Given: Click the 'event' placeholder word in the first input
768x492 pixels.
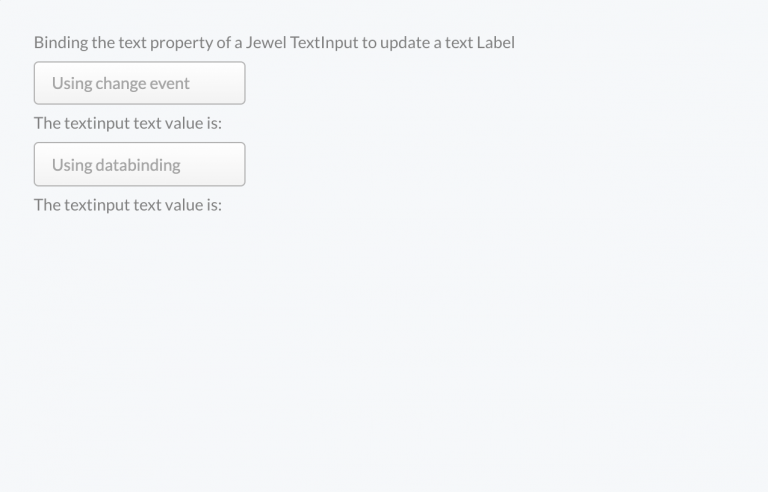Looking at the screenshot, I should [x=170, y=83].
